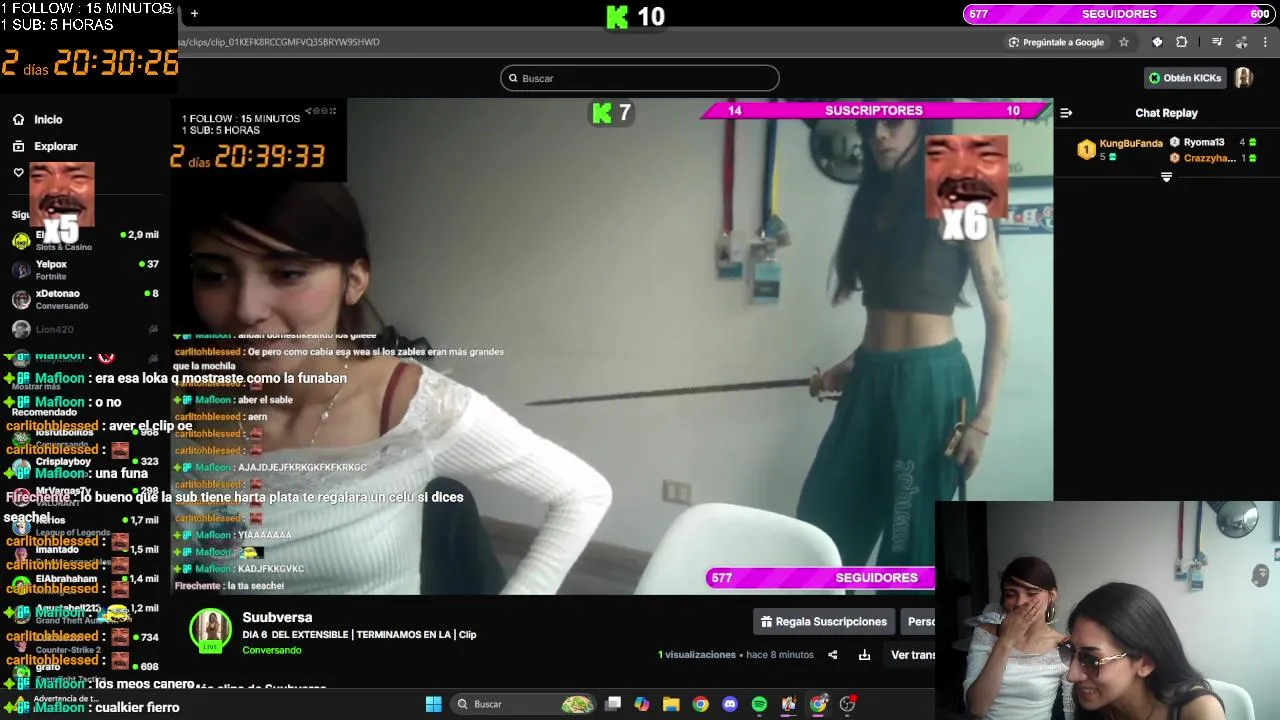This screenshot has width=1280, height=720.
Task: Click the home icon beside Inicio
Action: tap(18, 119)
